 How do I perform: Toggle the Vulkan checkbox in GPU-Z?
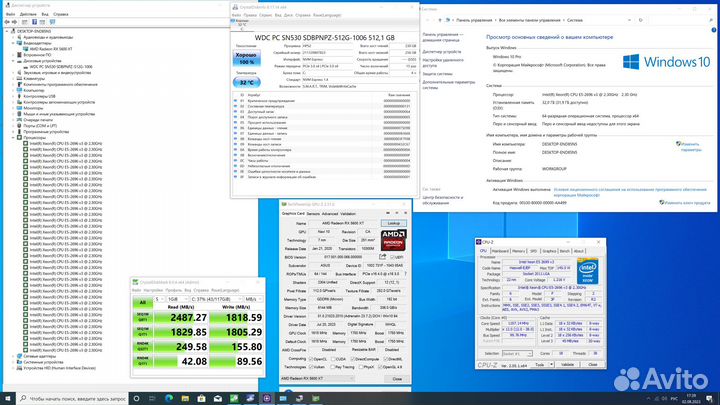311,367
